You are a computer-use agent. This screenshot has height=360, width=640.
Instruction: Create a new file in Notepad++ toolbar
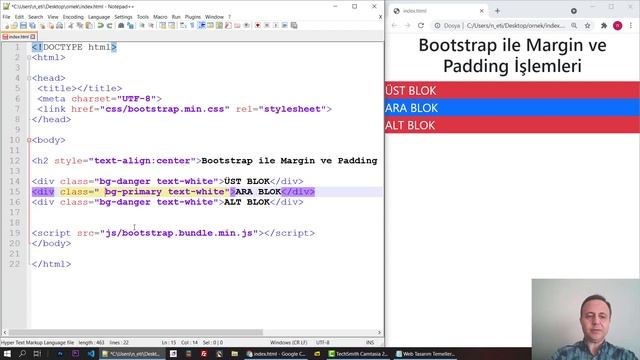tap(7, 25)
